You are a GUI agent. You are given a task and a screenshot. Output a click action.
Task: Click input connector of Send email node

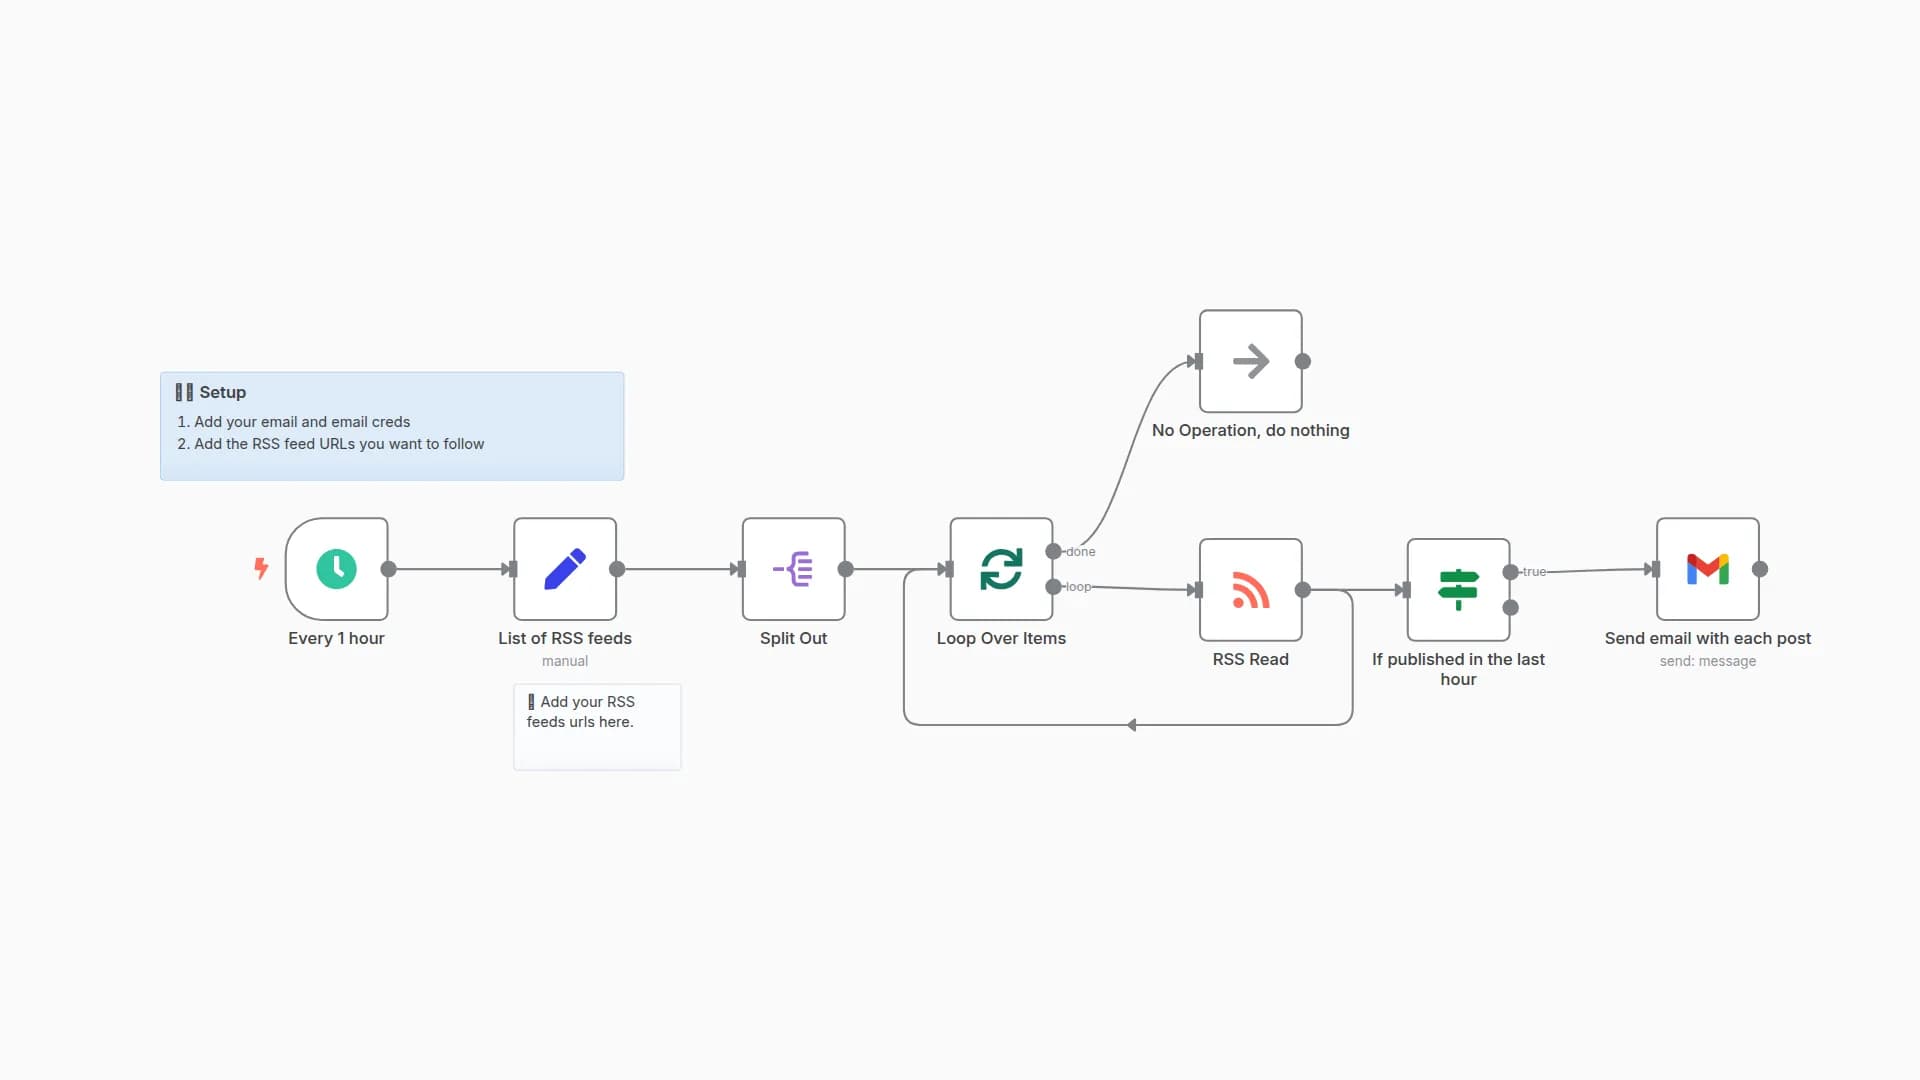1655,569
